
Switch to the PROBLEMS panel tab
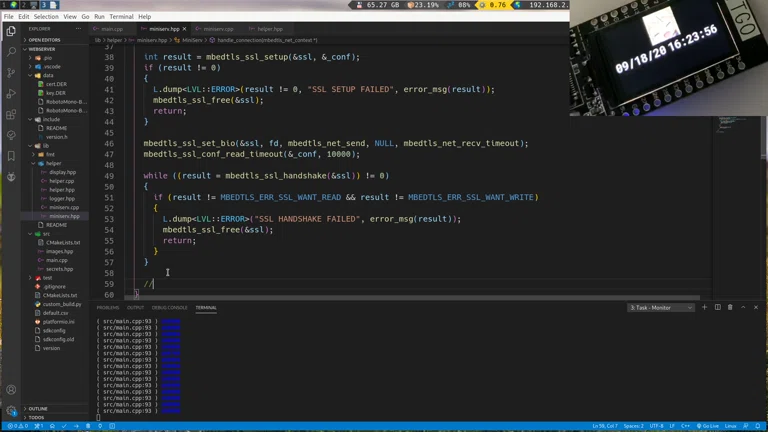[x=108, y=308]
